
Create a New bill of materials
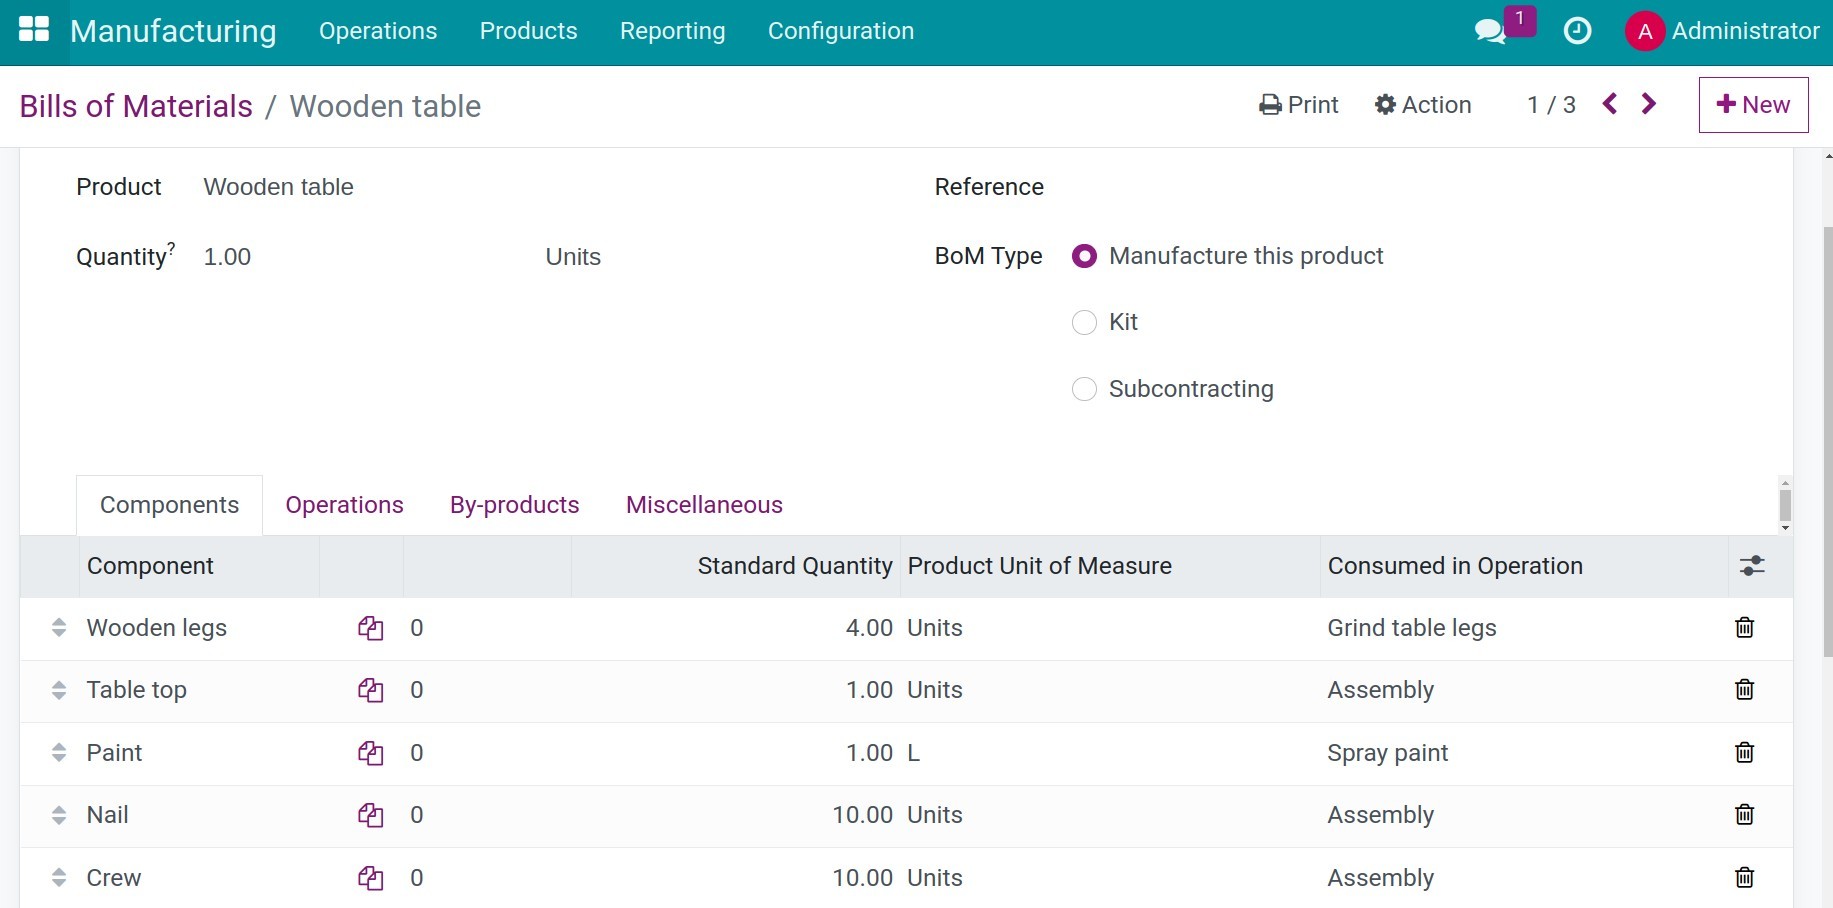(1753, 105)
